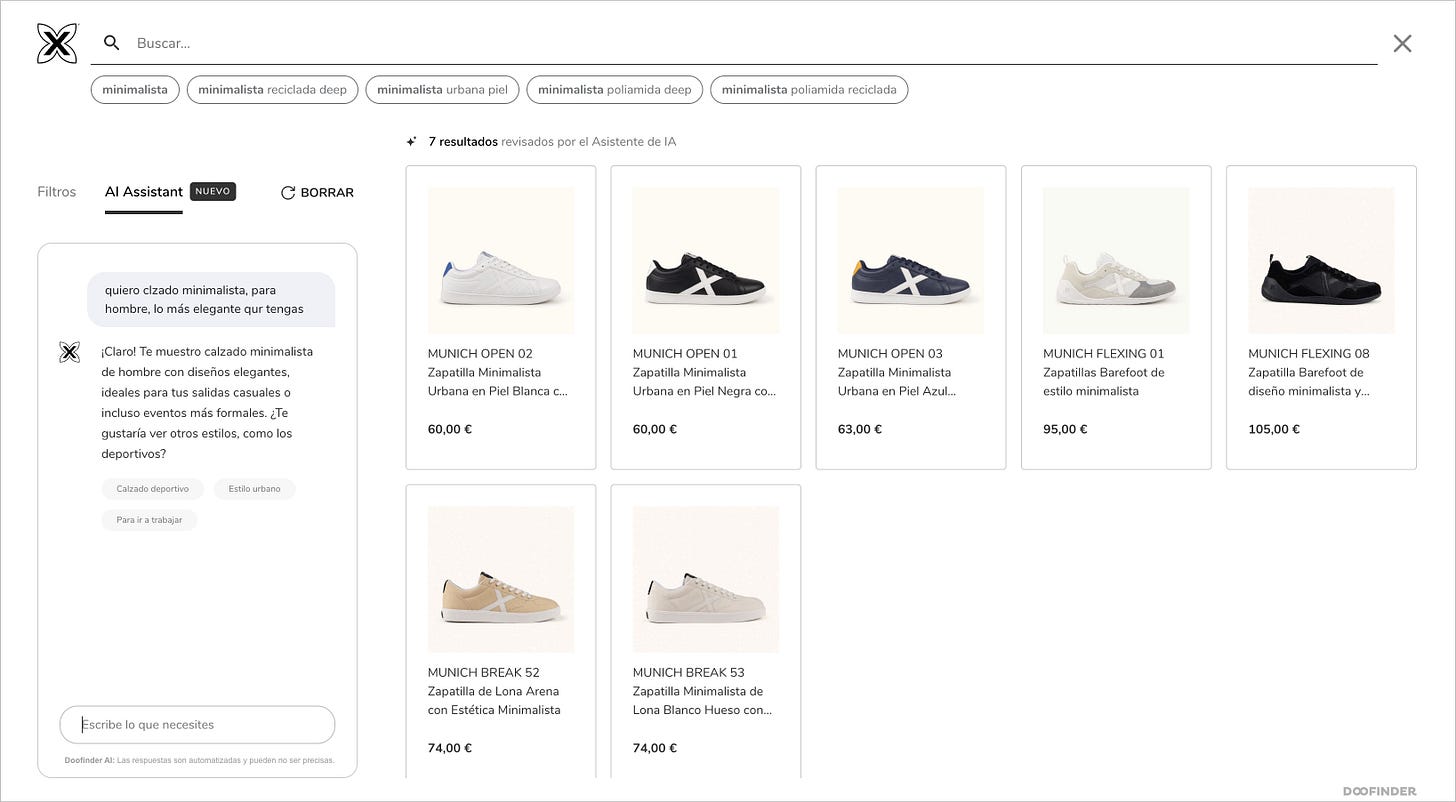Select 'minimalista reciclada deep' suggestion chip
The height and width of the screenshot is (802, 1456).
[x=272, y=90]
